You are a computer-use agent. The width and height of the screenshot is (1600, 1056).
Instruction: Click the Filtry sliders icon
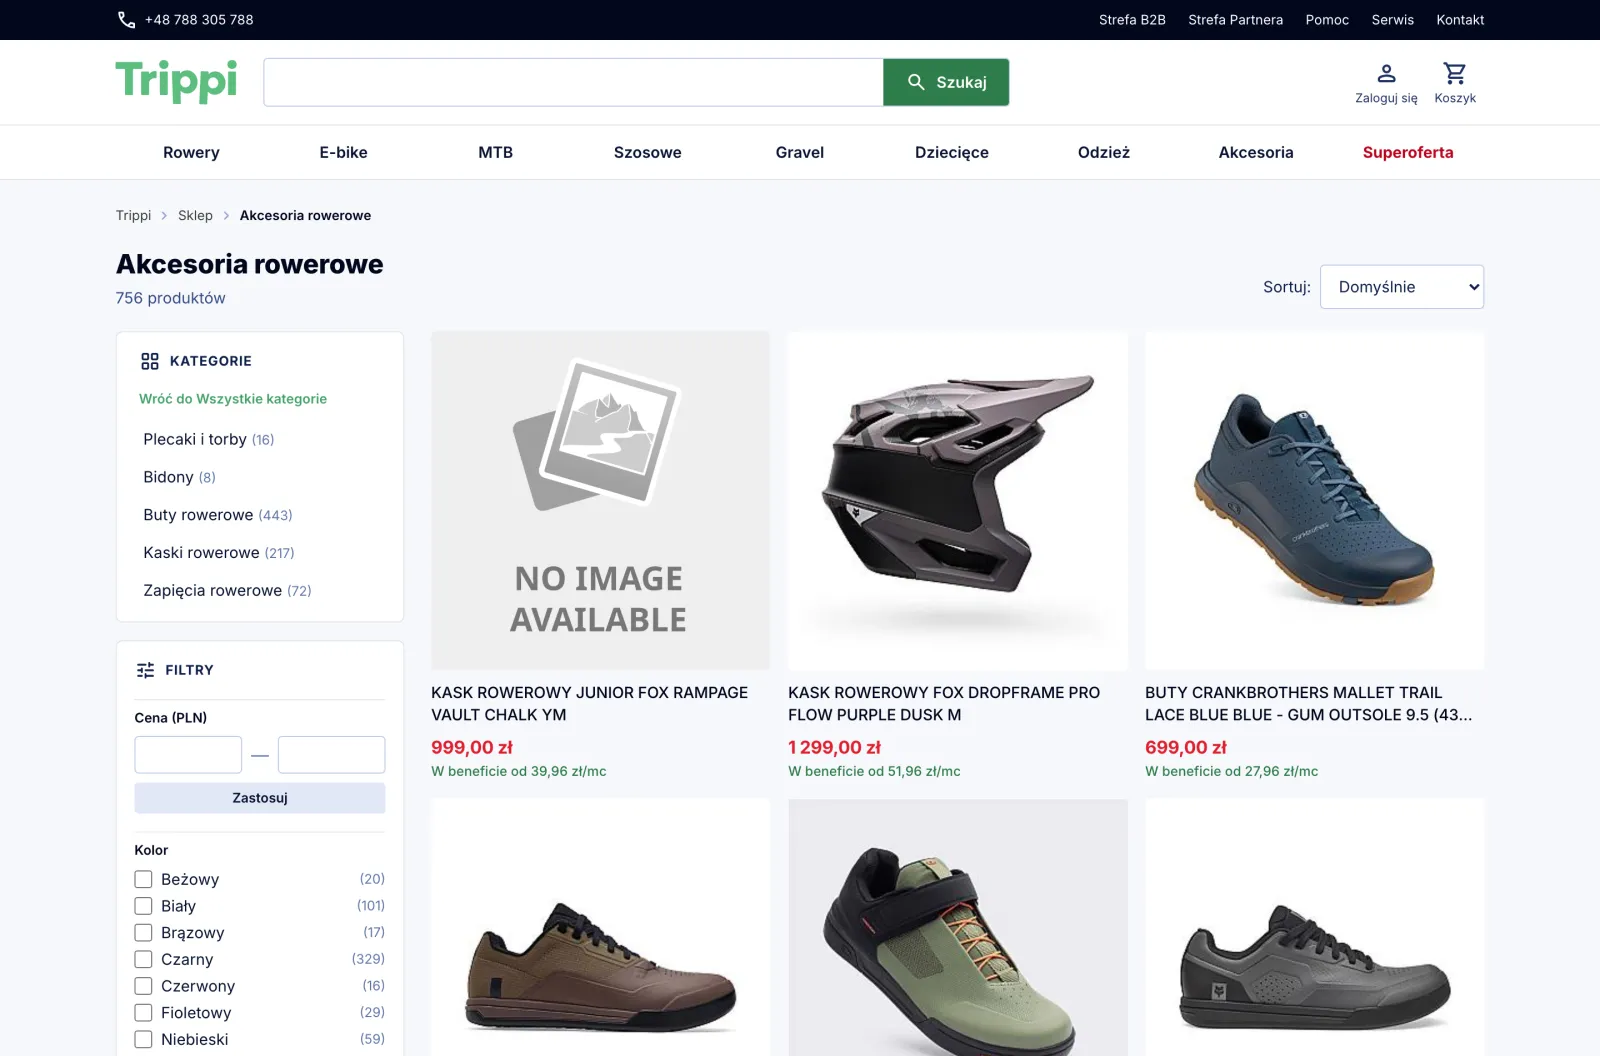pyautogui.click(x=145, y=670)
